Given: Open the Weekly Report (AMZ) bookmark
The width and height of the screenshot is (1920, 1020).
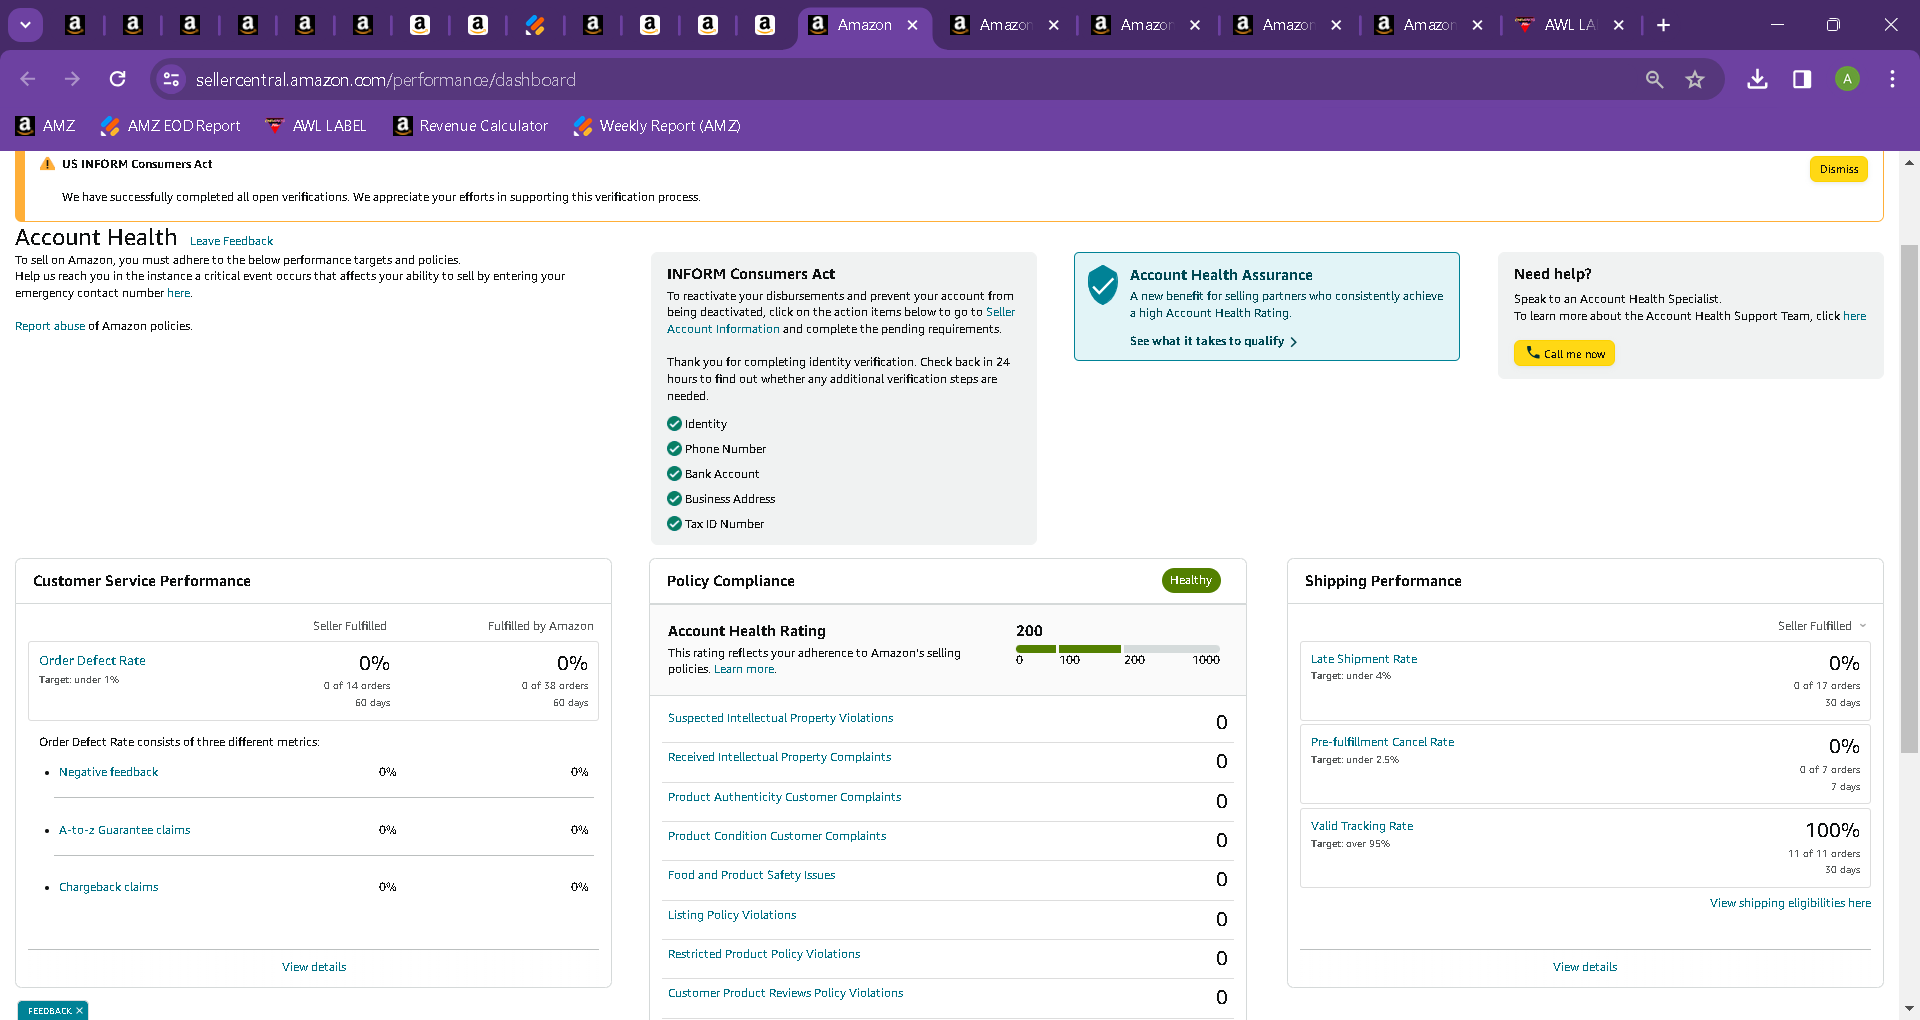Looking at the screenshot, I should 657,126.
